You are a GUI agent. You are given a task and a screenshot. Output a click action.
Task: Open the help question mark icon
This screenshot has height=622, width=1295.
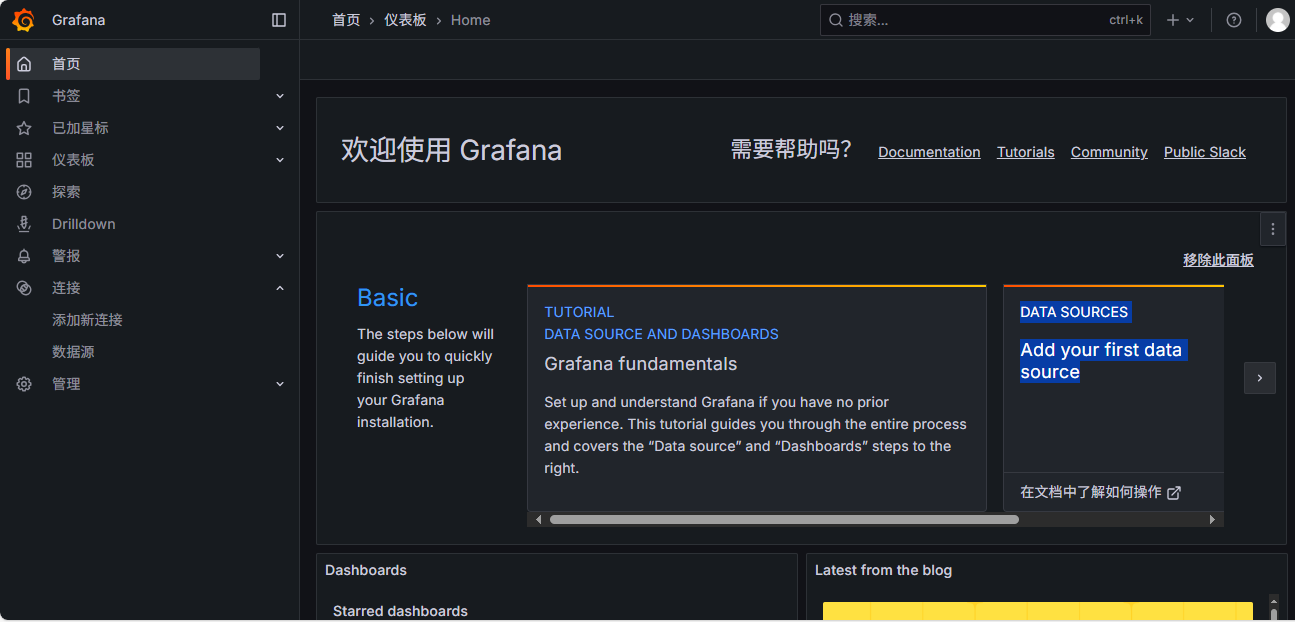coord(1234,20)
